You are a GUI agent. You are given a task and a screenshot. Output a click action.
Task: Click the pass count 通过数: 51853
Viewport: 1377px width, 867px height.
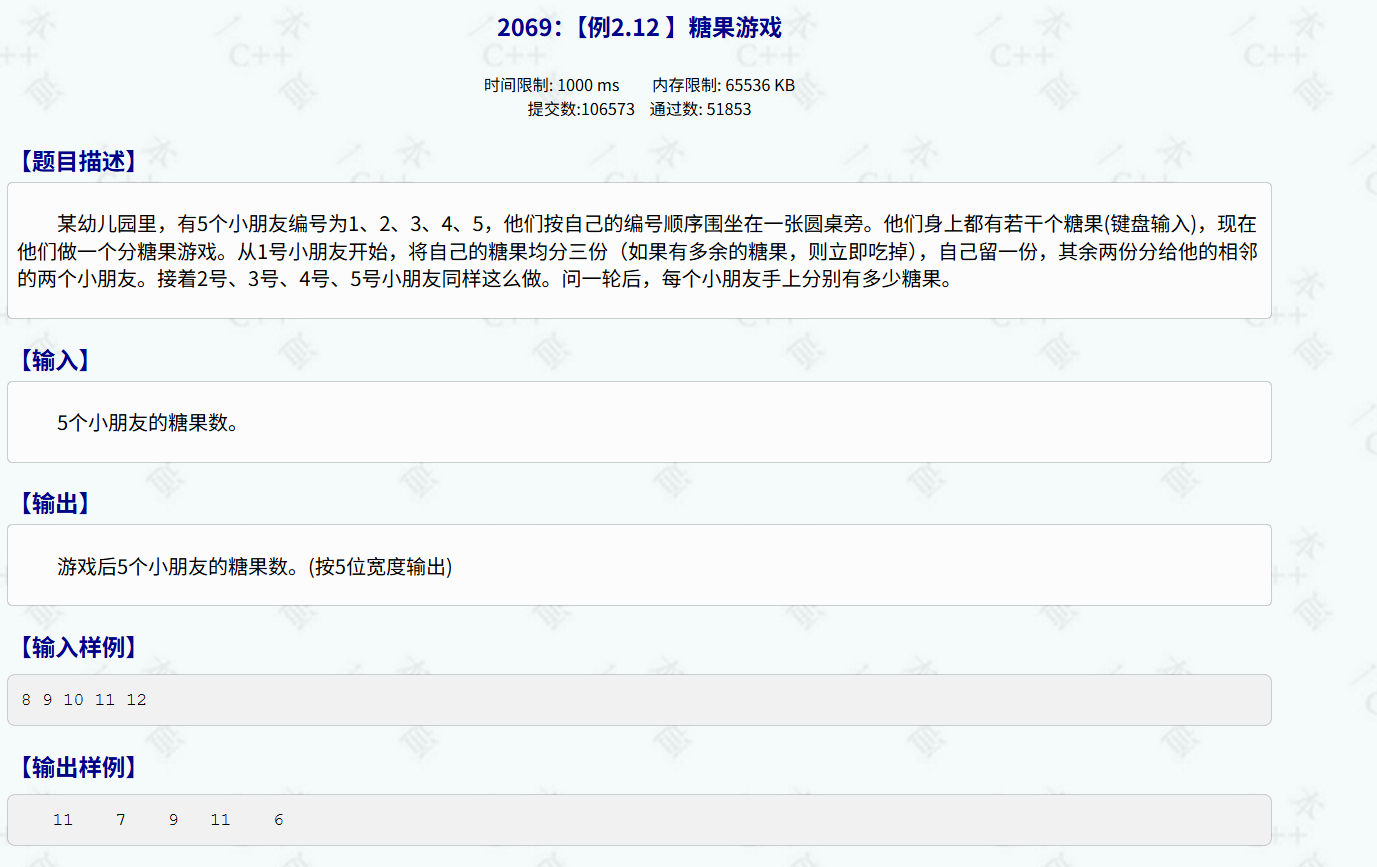pos(700,109)
